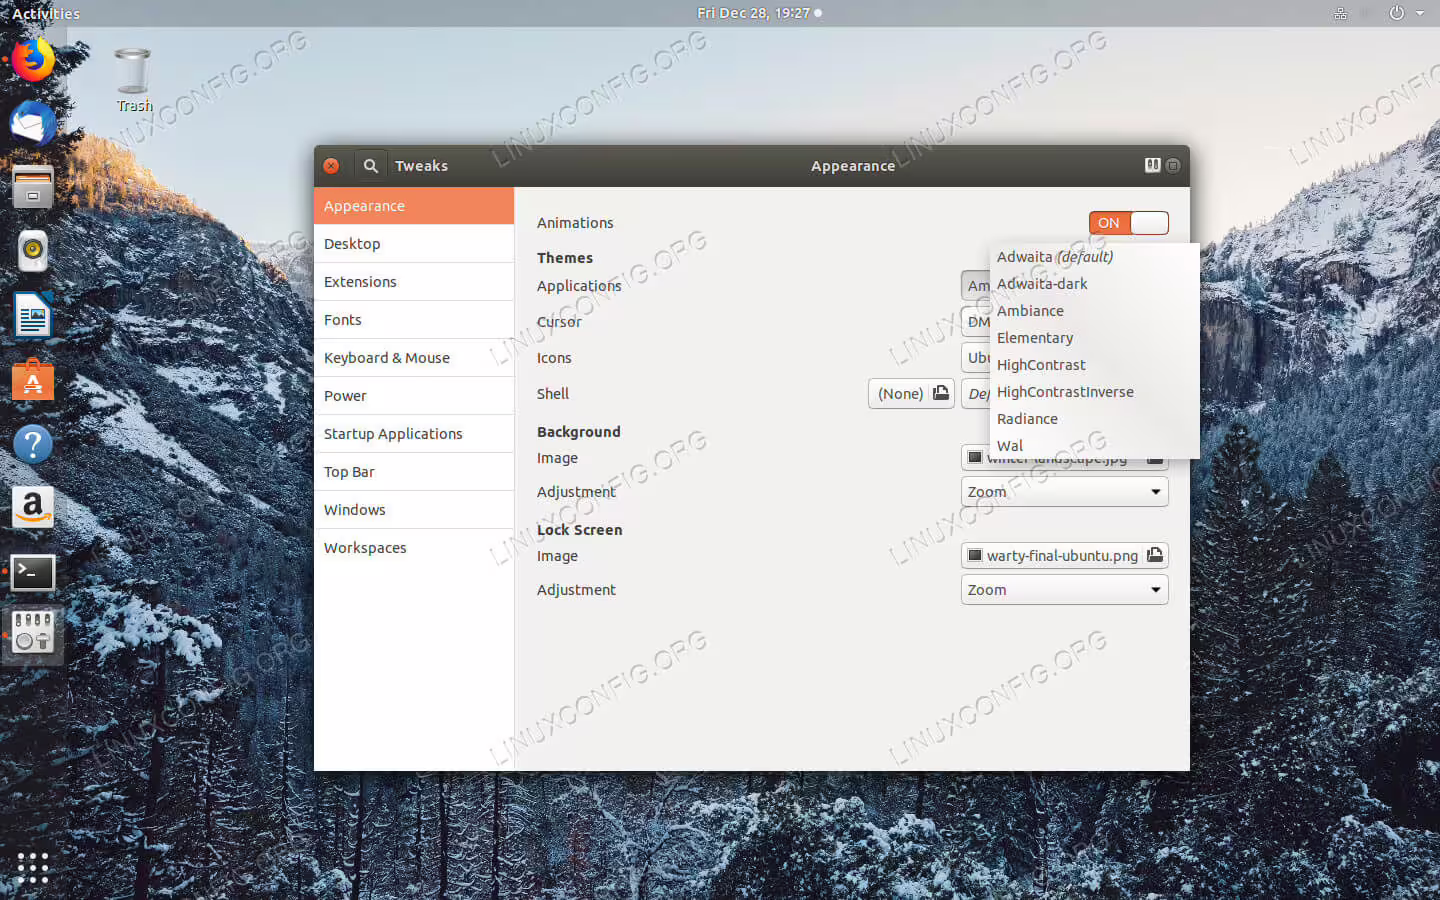This screenshot has height=900, width=1440.
Task: Select Elementary theme option
Action: 1094,338
